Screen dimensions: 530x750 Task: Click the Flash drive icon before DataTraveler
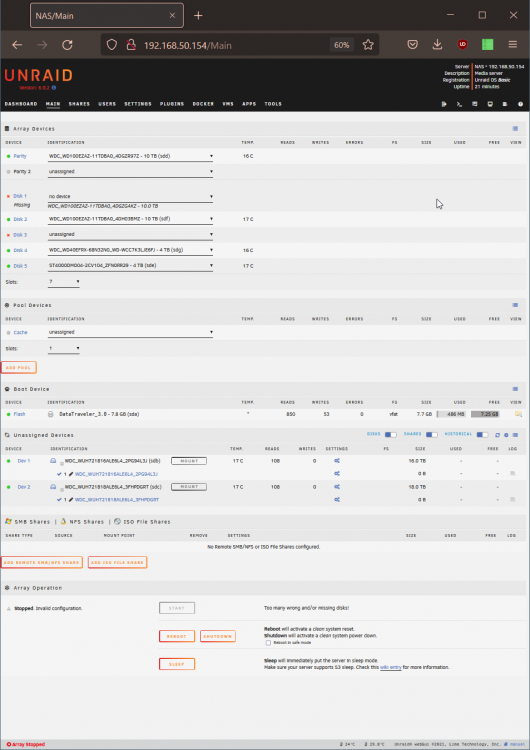51,414
